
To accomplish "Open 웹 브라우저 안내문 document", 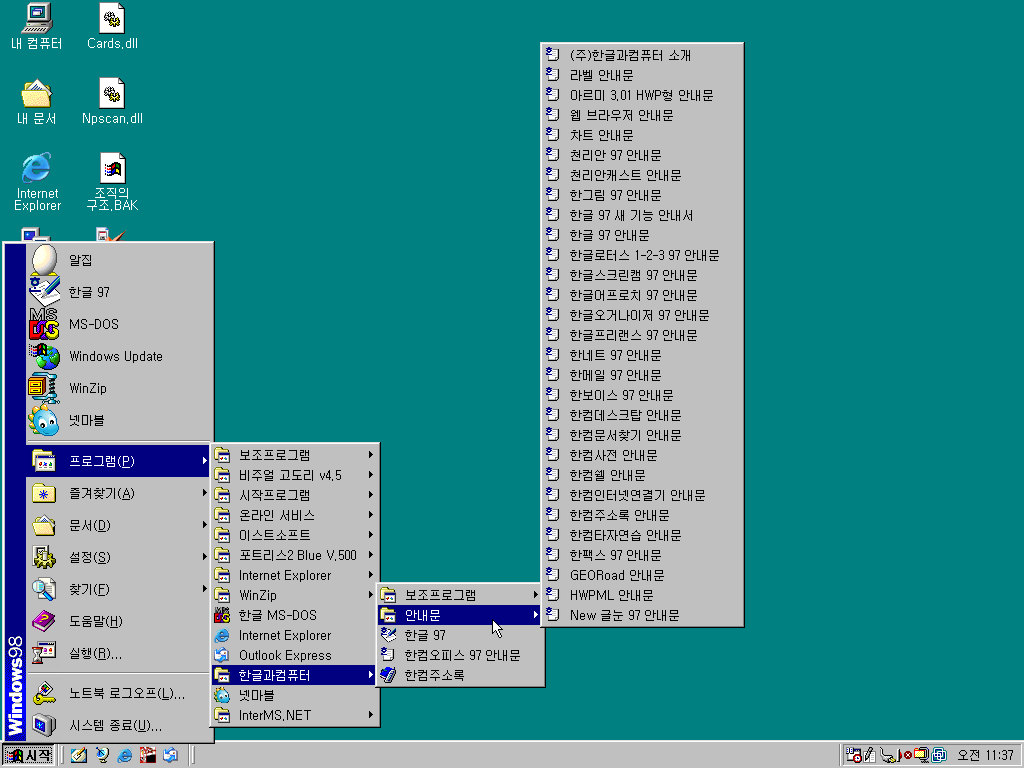I will pyautogui.click(x=643, y=115).
